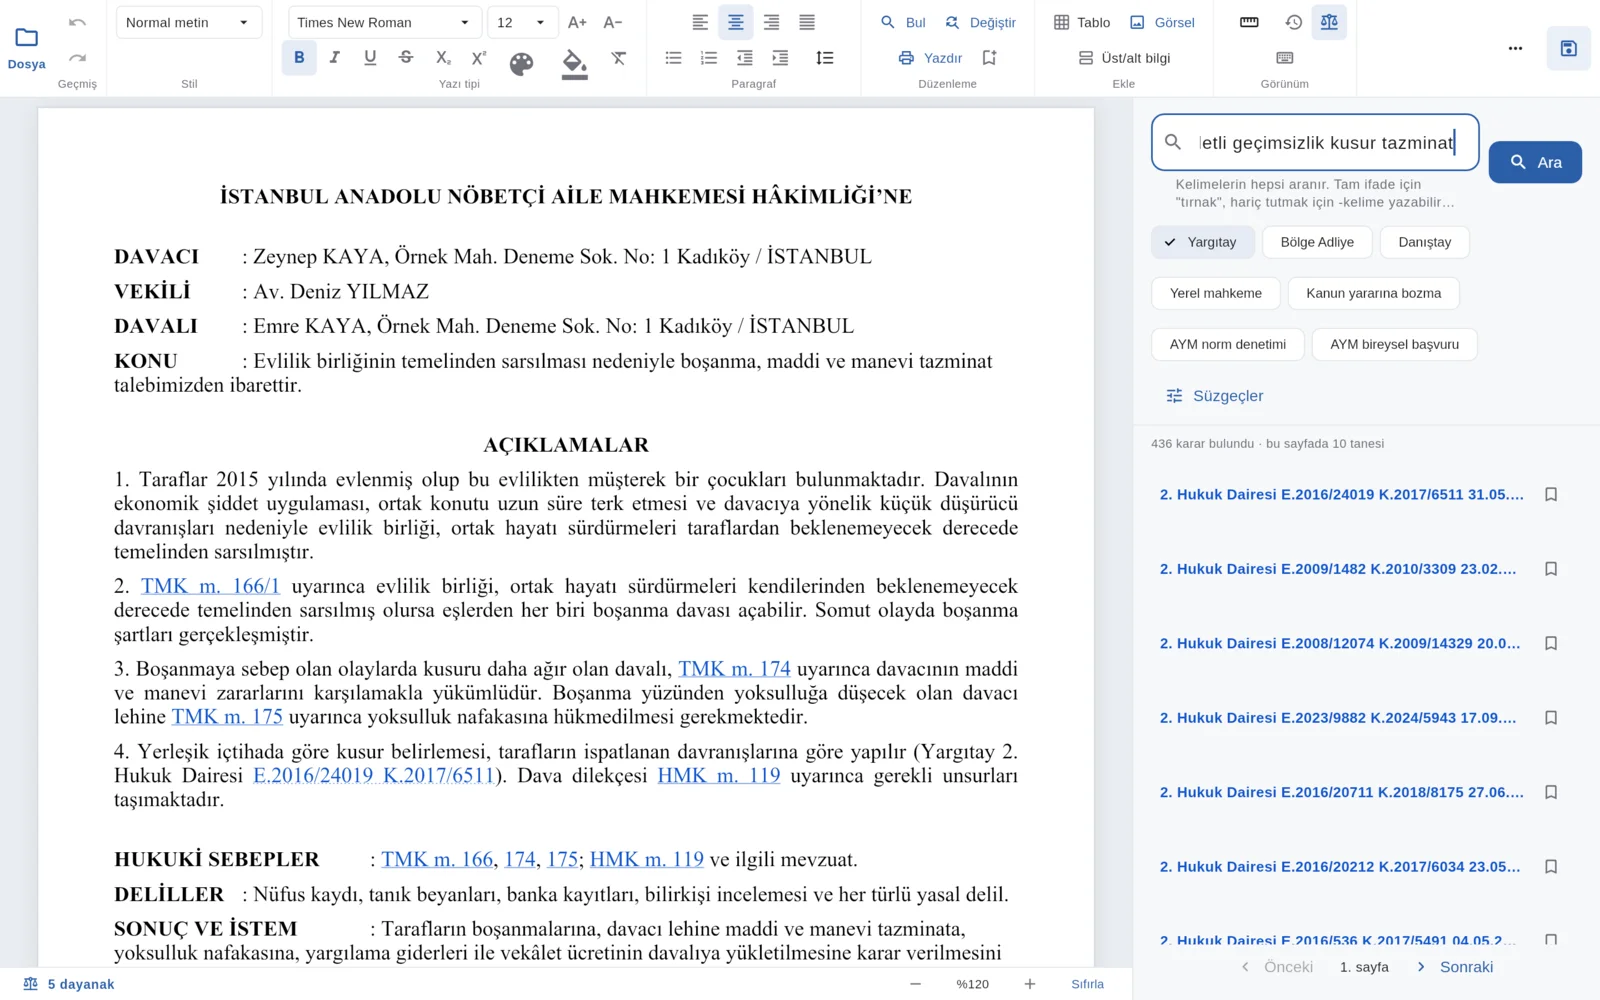Open the font size 12 dropdown
1600x1000 pixels.
(x=522, y=22)
